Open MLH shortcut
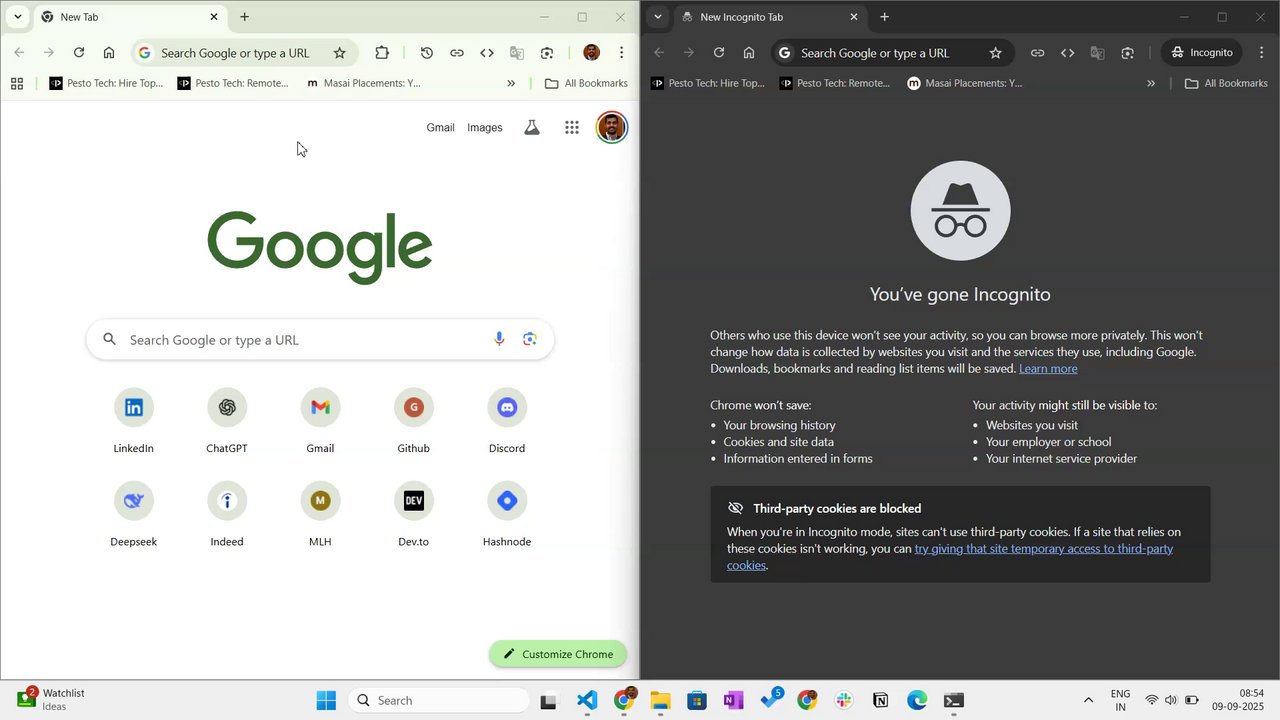This screenshot has width=1280, height=720. [x=320, y=514]
